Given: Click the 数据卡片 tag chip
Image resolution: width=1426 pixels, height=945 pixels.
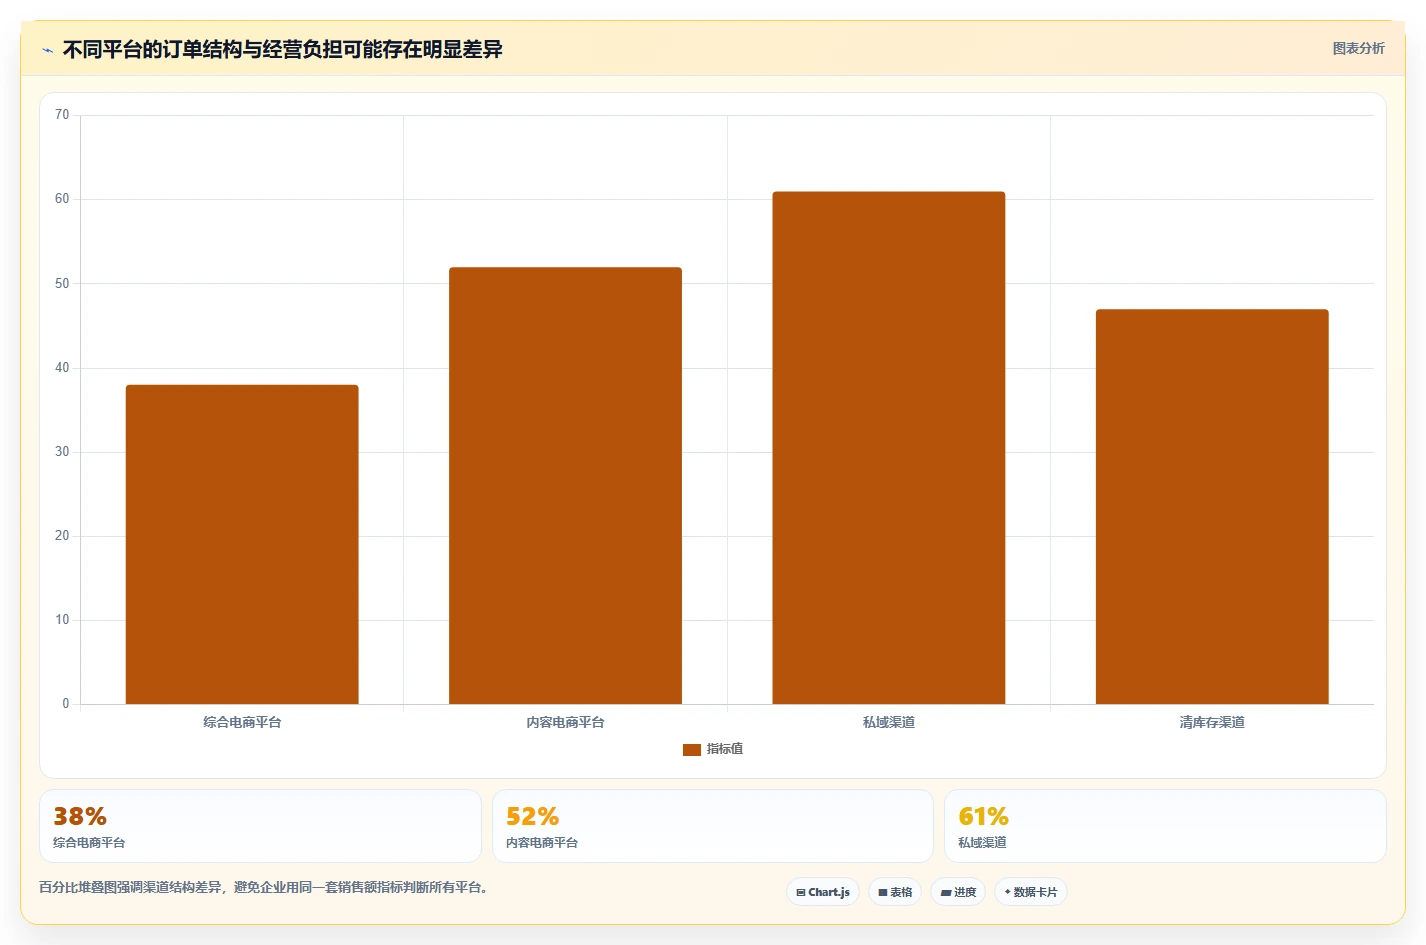Looking at the screenshot, I should (x=1030, y=892).
